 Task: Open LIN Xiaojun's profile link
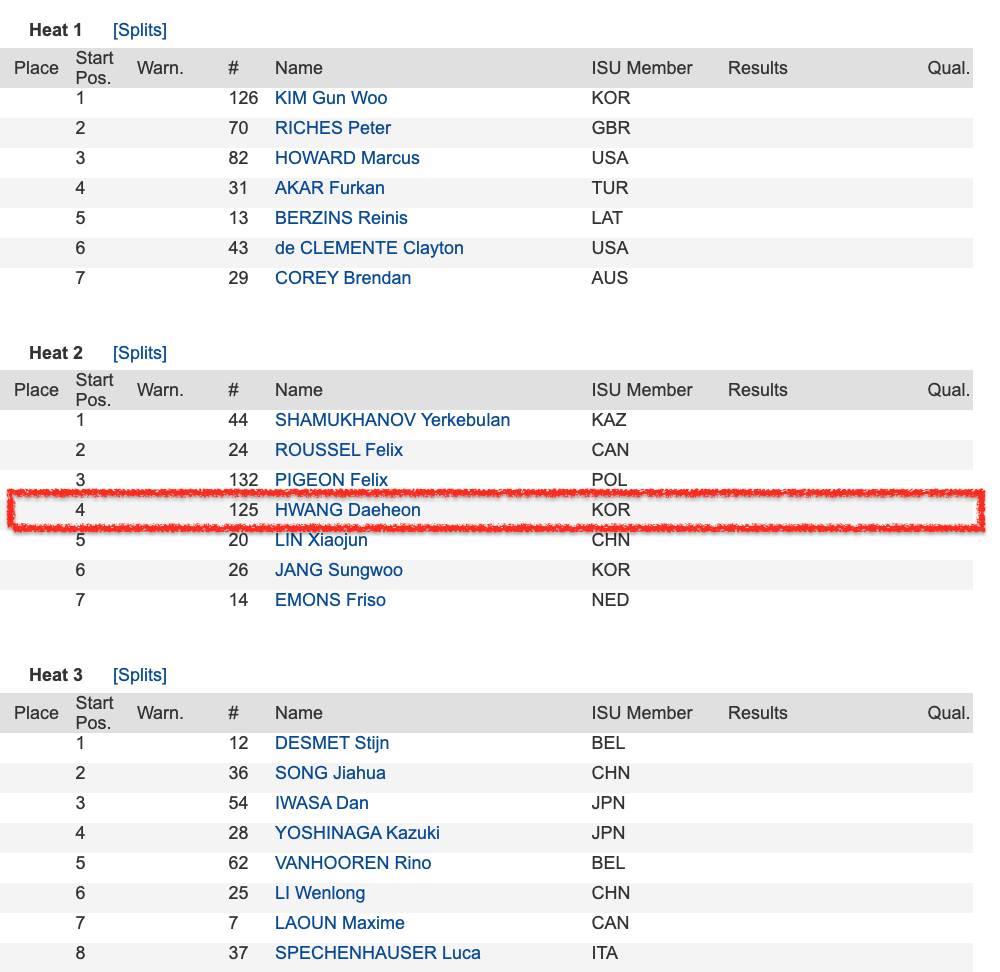coord(321,540)
